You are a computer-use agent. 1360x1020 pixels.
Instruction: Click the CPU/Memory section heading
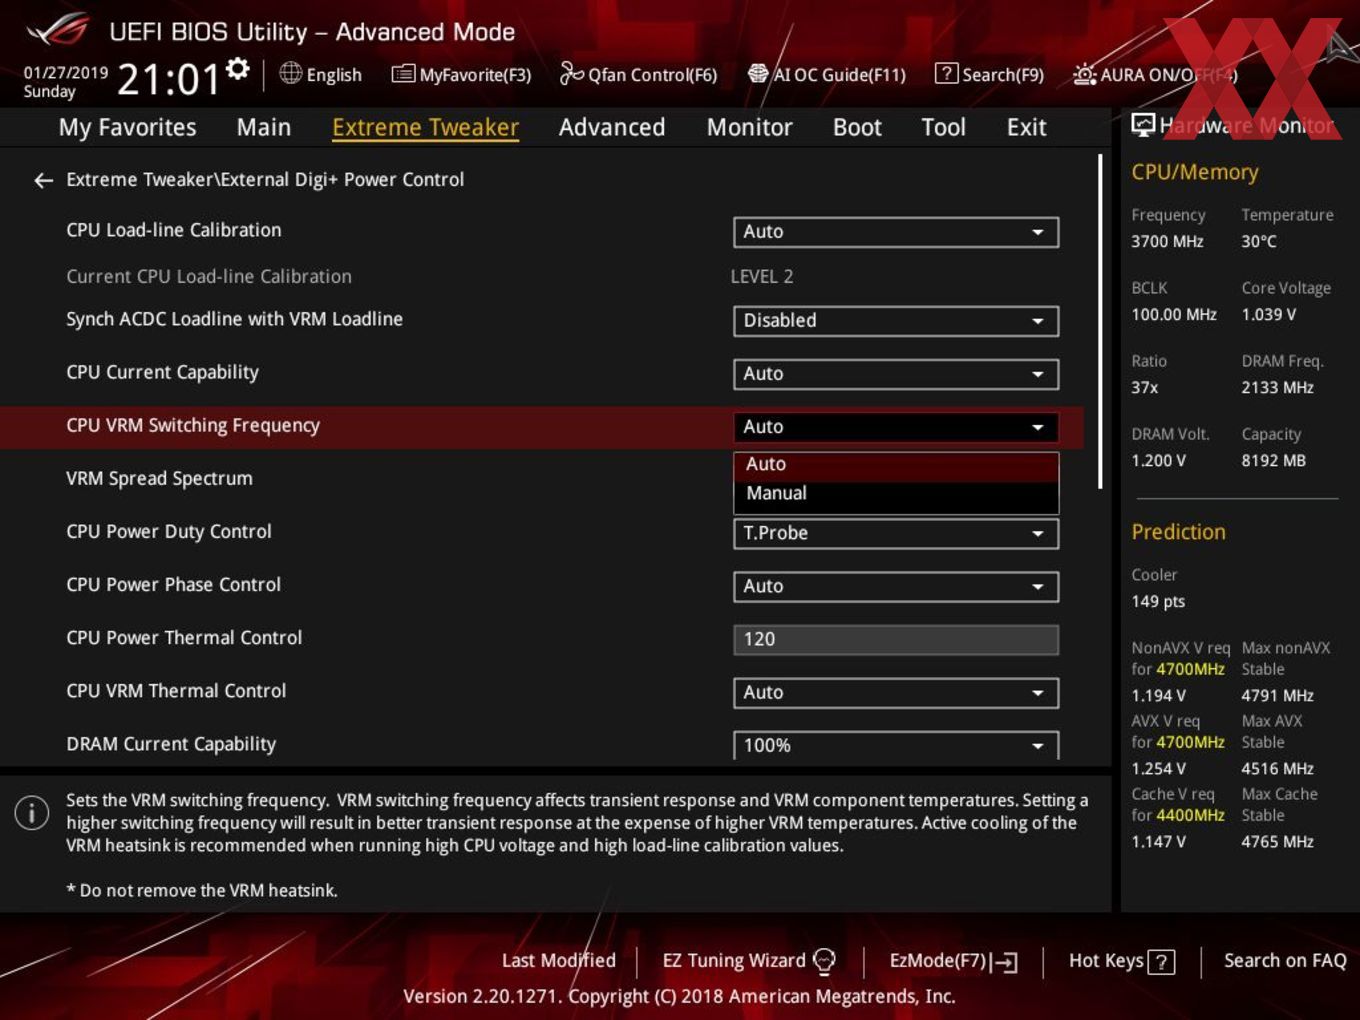[x=1195, y=172]
